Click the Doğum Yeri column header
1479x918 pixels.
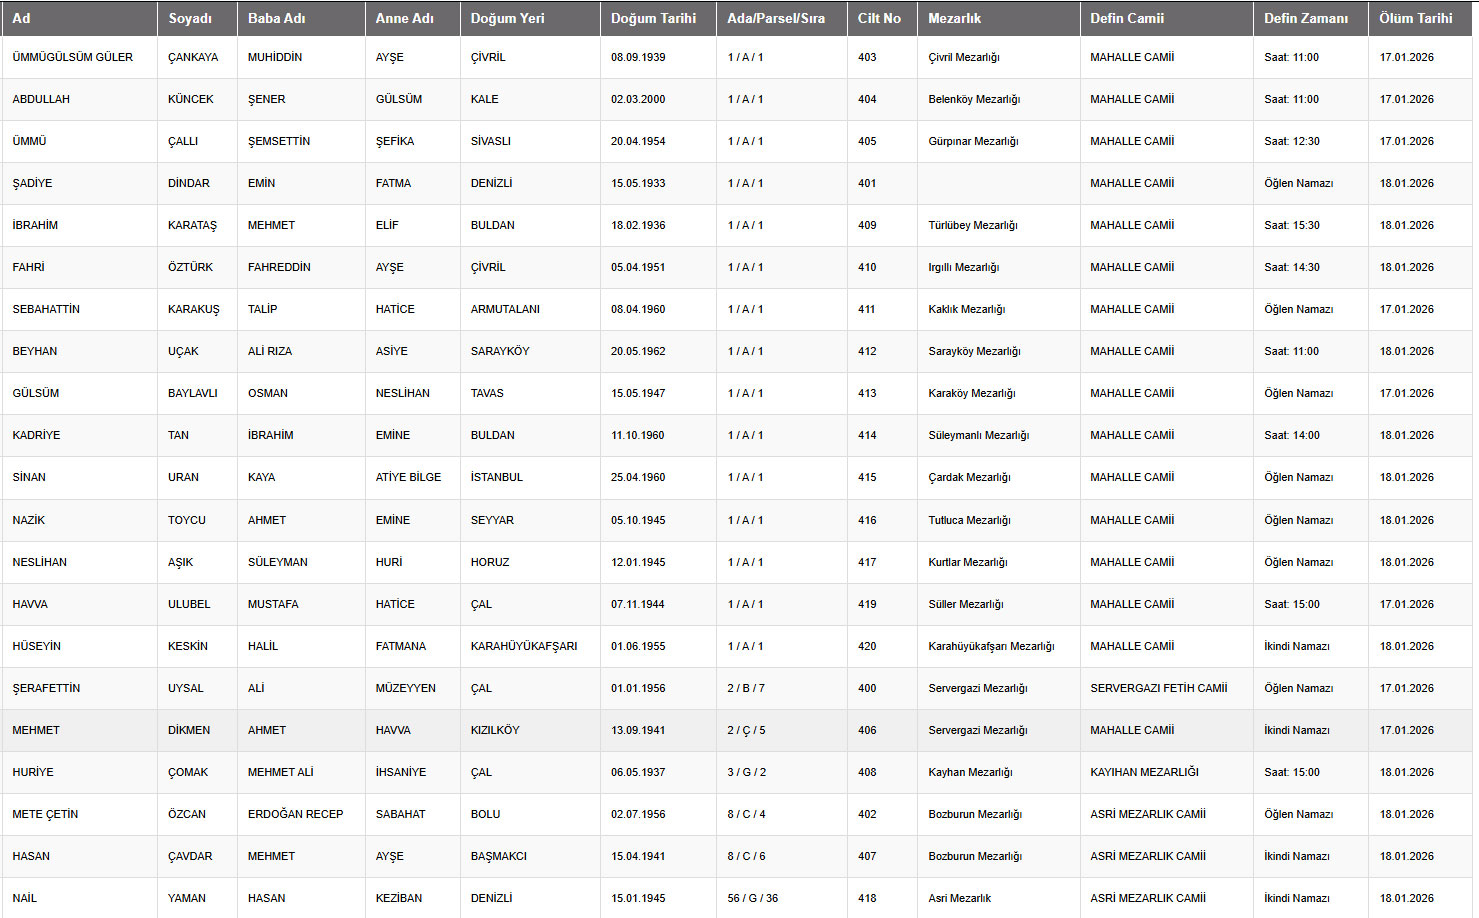pyautogui.click(x=507, y=18)
